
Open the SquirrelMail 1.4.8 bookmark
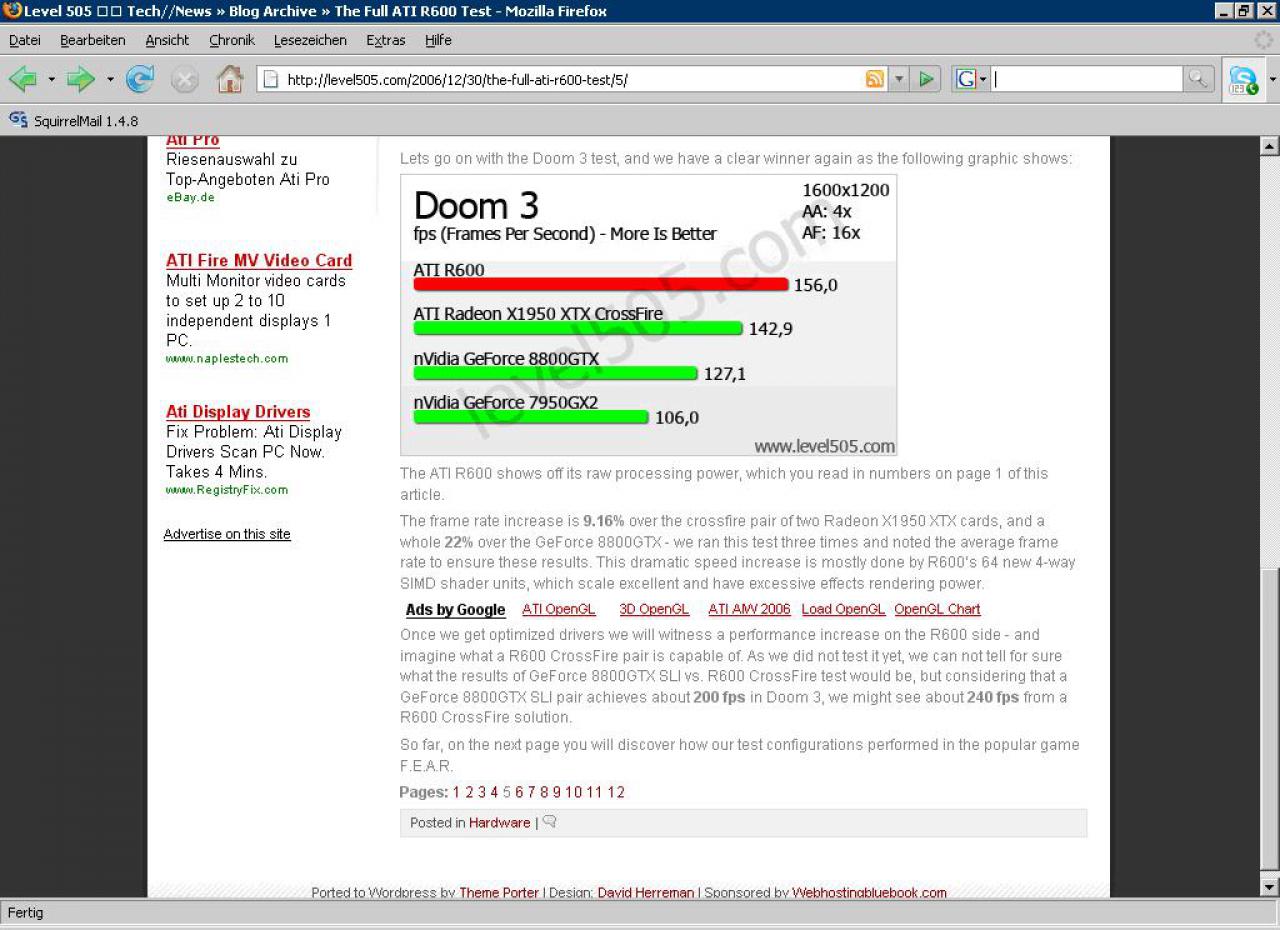[x=74, y=121]
